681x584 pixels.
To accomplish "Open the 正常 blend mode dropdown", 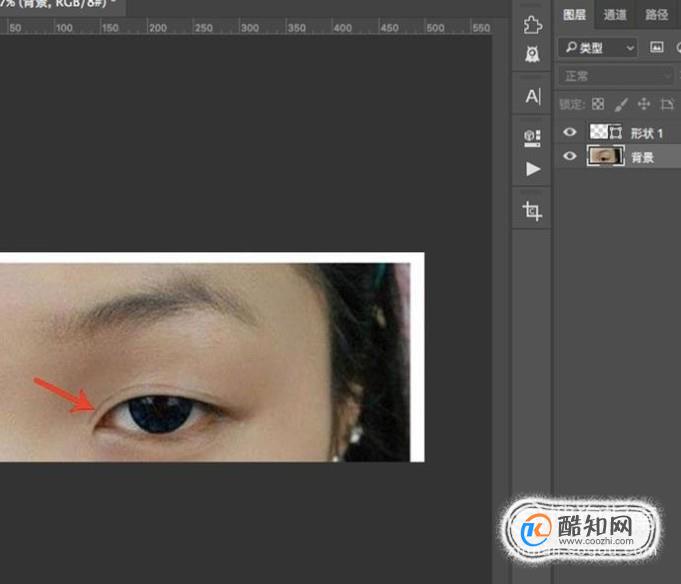I will pyautogui.click(x=616, y=76).
